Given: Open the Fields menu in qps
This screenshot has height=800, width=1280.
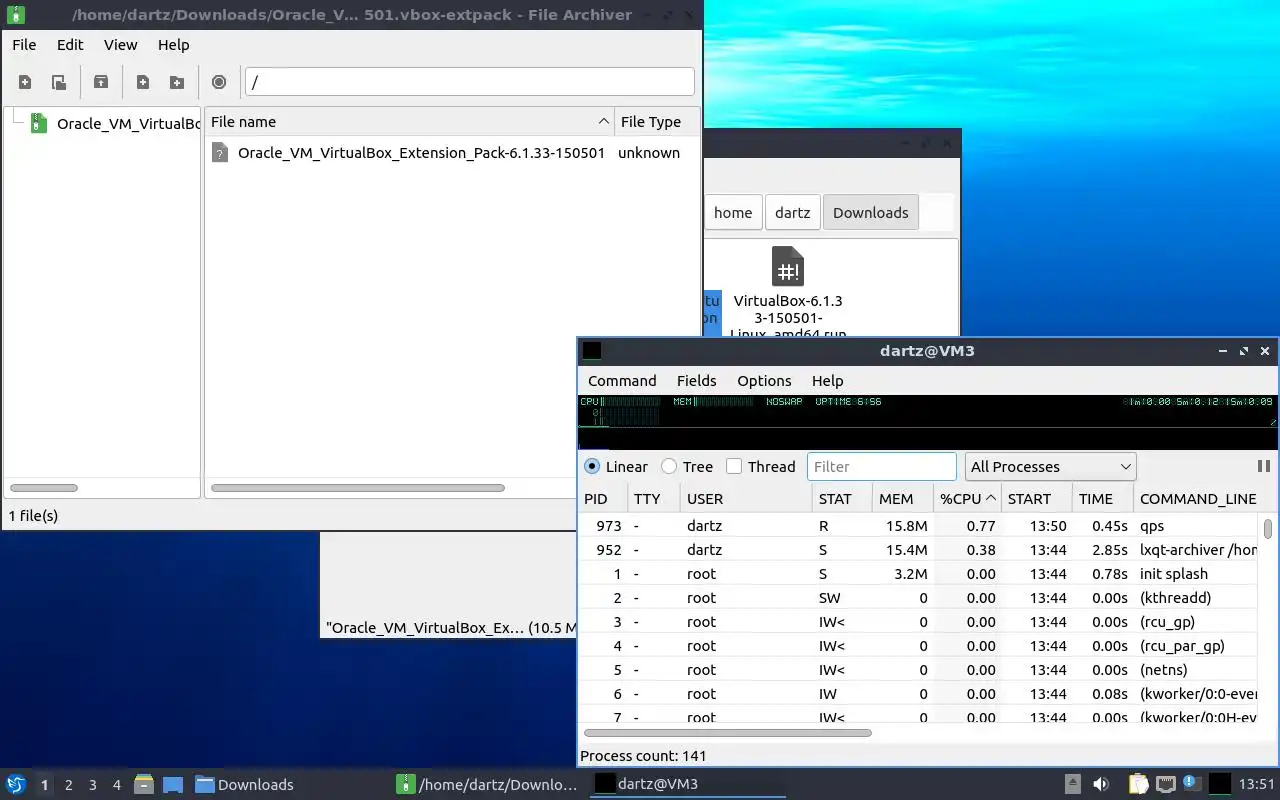Looking at the screenshot, I should coord(697,381).
